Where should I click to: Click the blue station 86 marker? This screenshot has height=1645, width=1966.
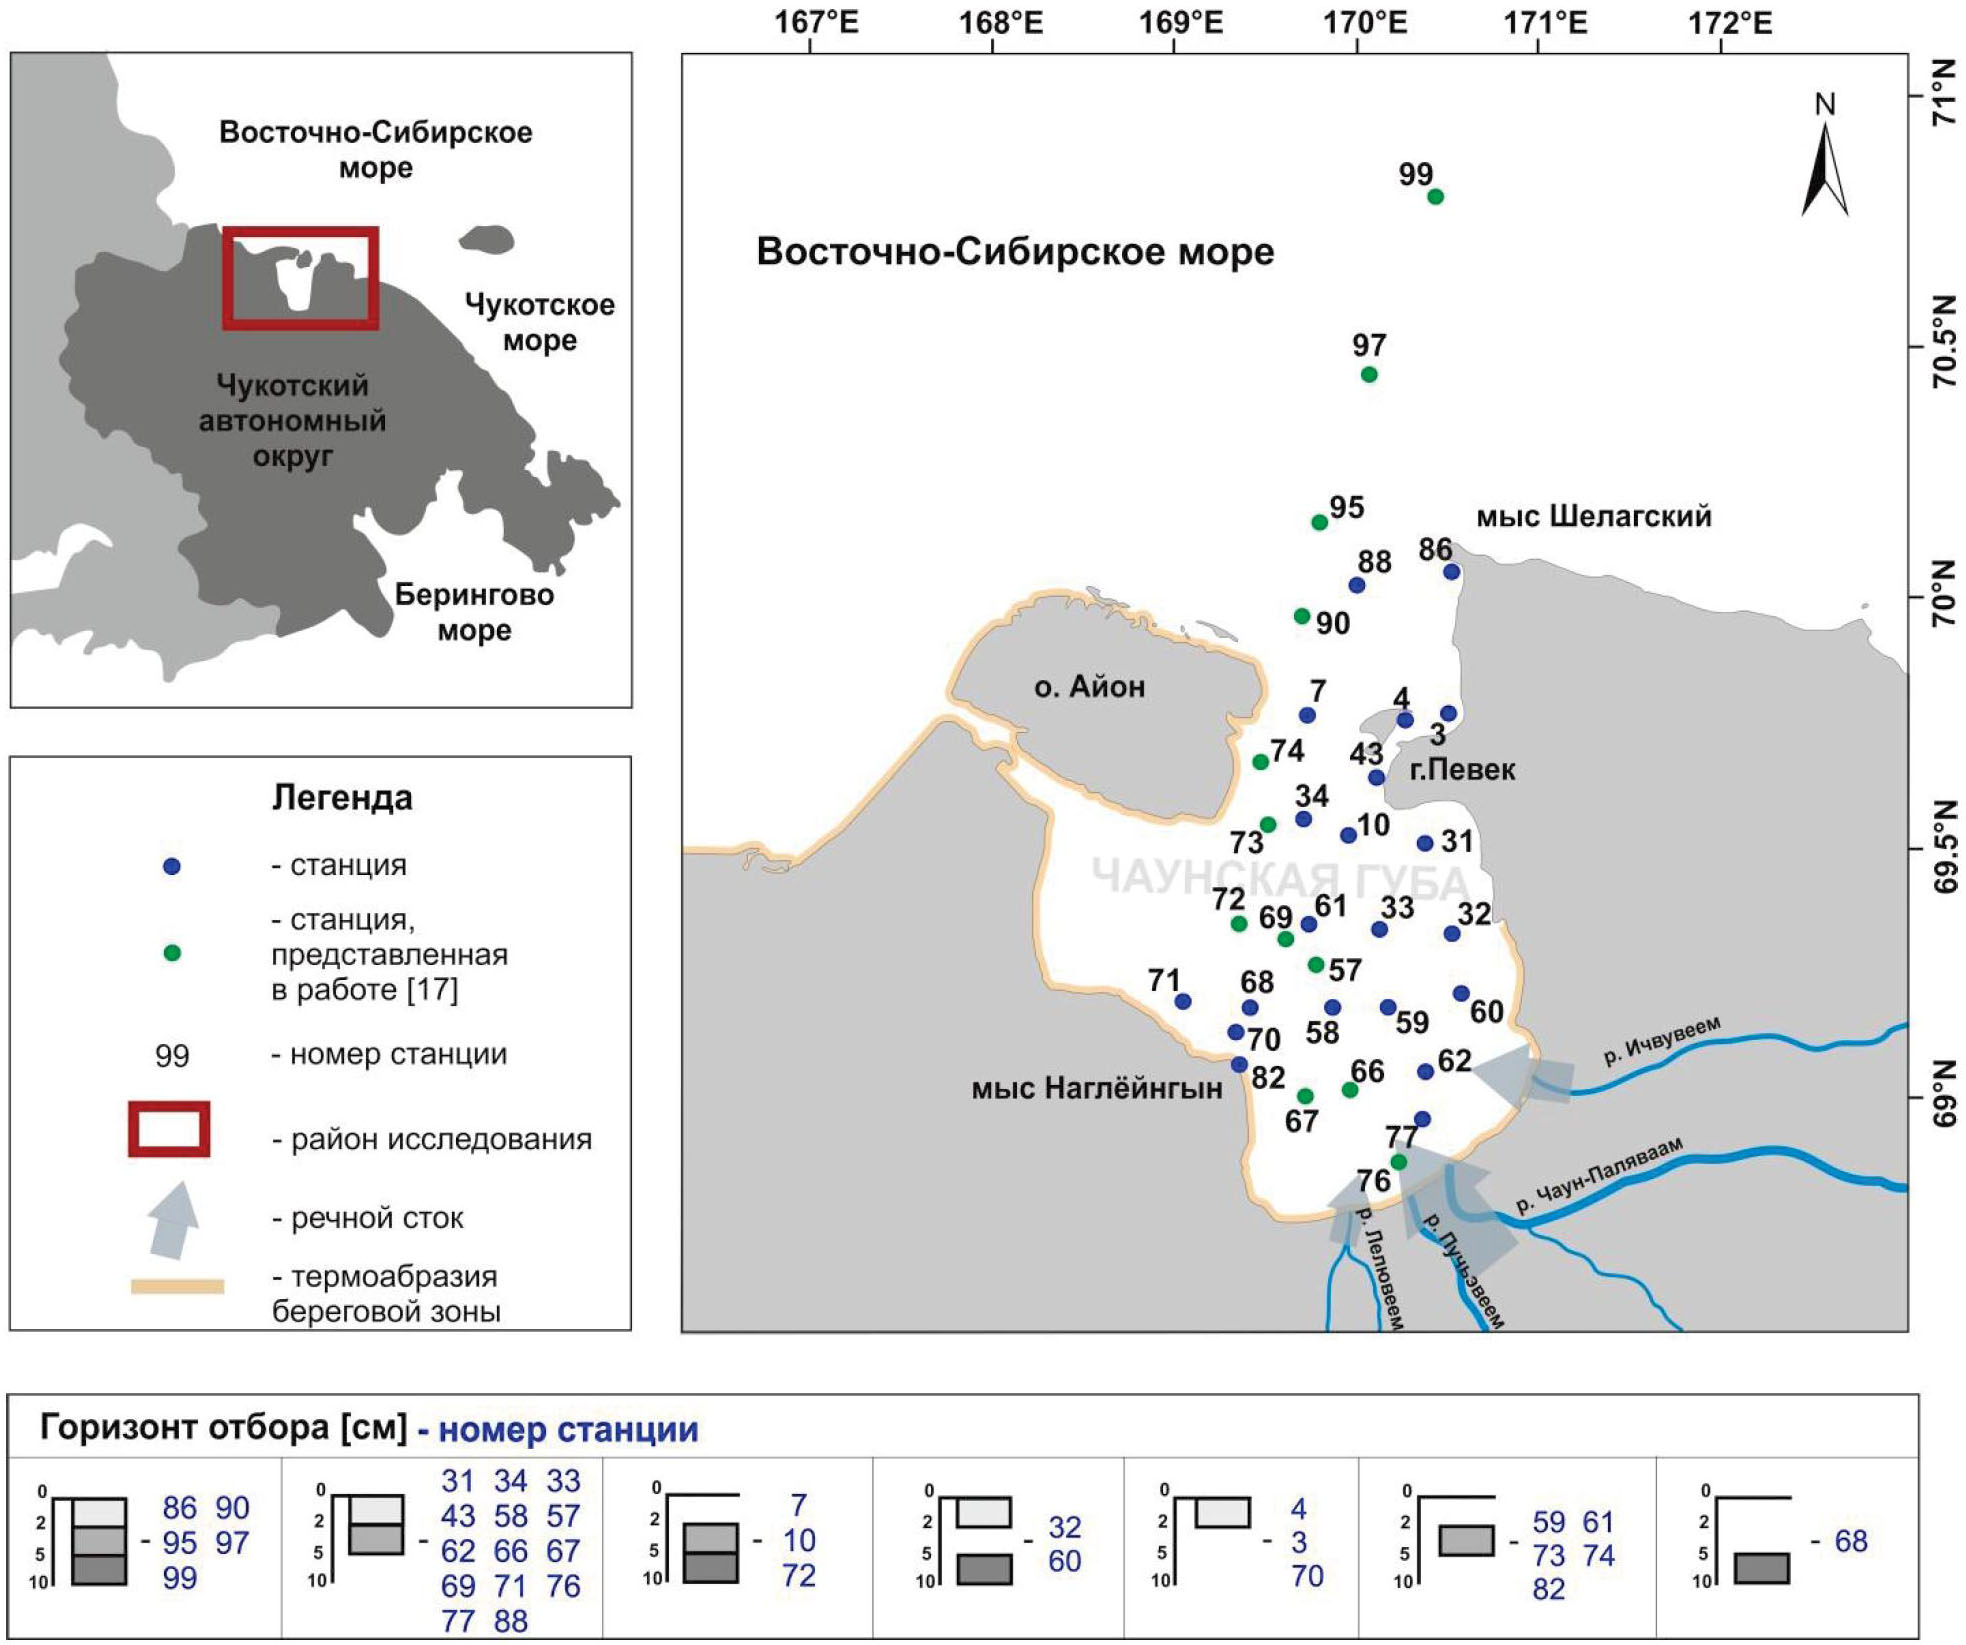pos(1451,572)
